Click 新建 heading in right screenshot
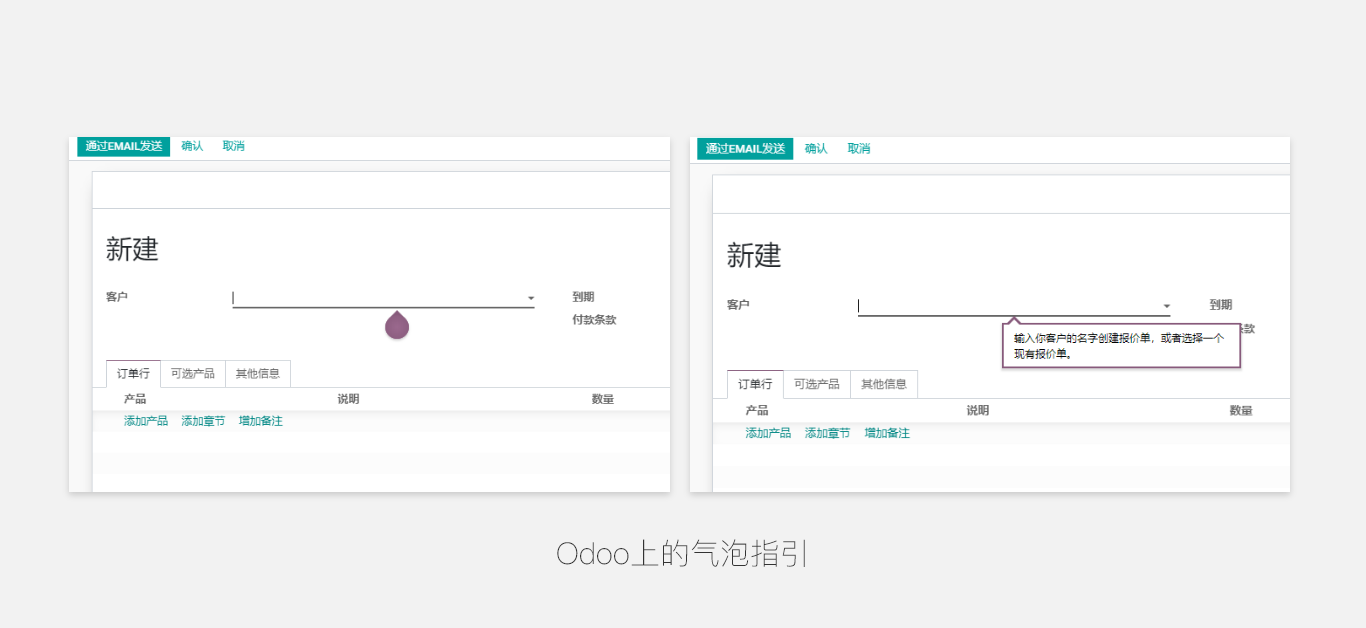 coord(754,255)
